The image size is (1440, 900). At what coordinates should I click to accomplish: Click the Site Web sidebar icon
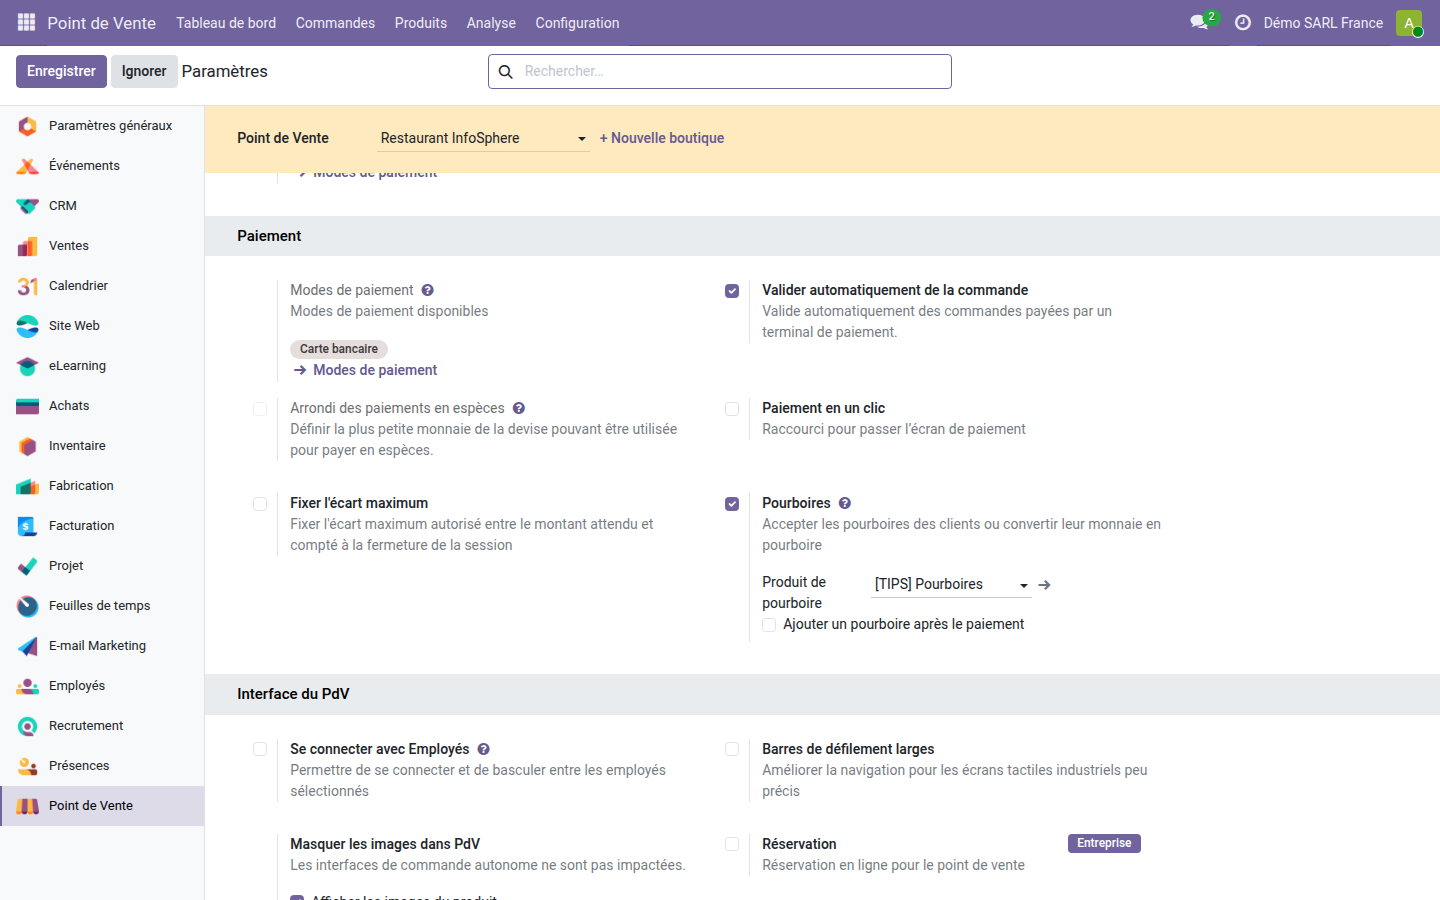pos(28,326)
